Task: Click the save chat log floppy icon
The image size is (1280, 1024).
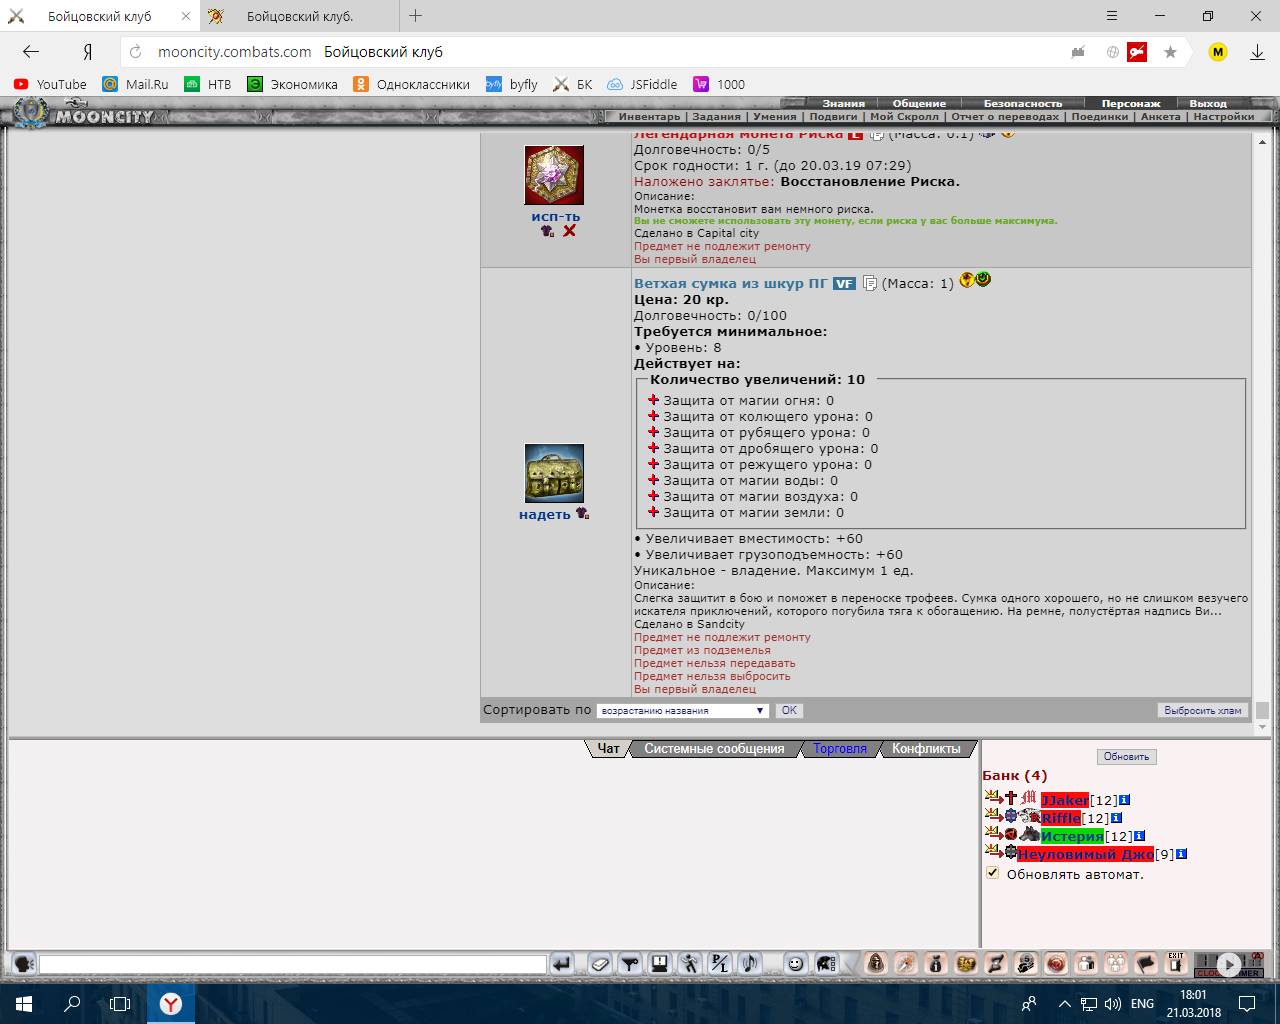Action: (659, 964)
